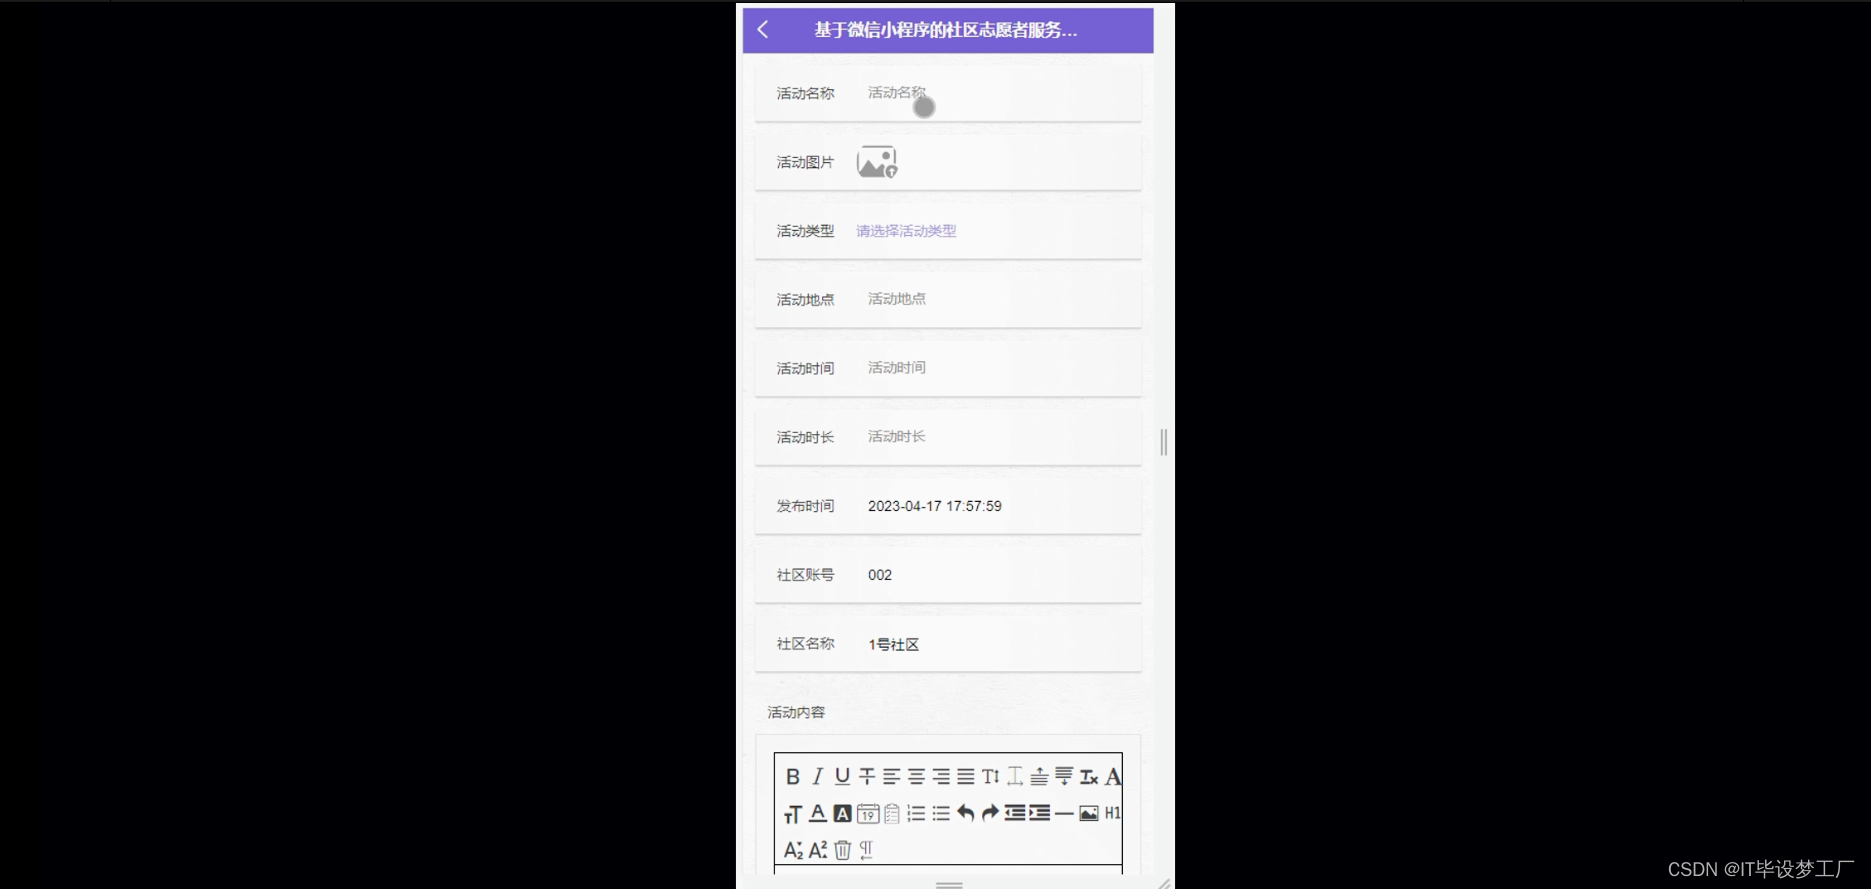1871x889 pixels.
Task: Grab the side resize handle of the simulator
Action: tap(1164, 442)
